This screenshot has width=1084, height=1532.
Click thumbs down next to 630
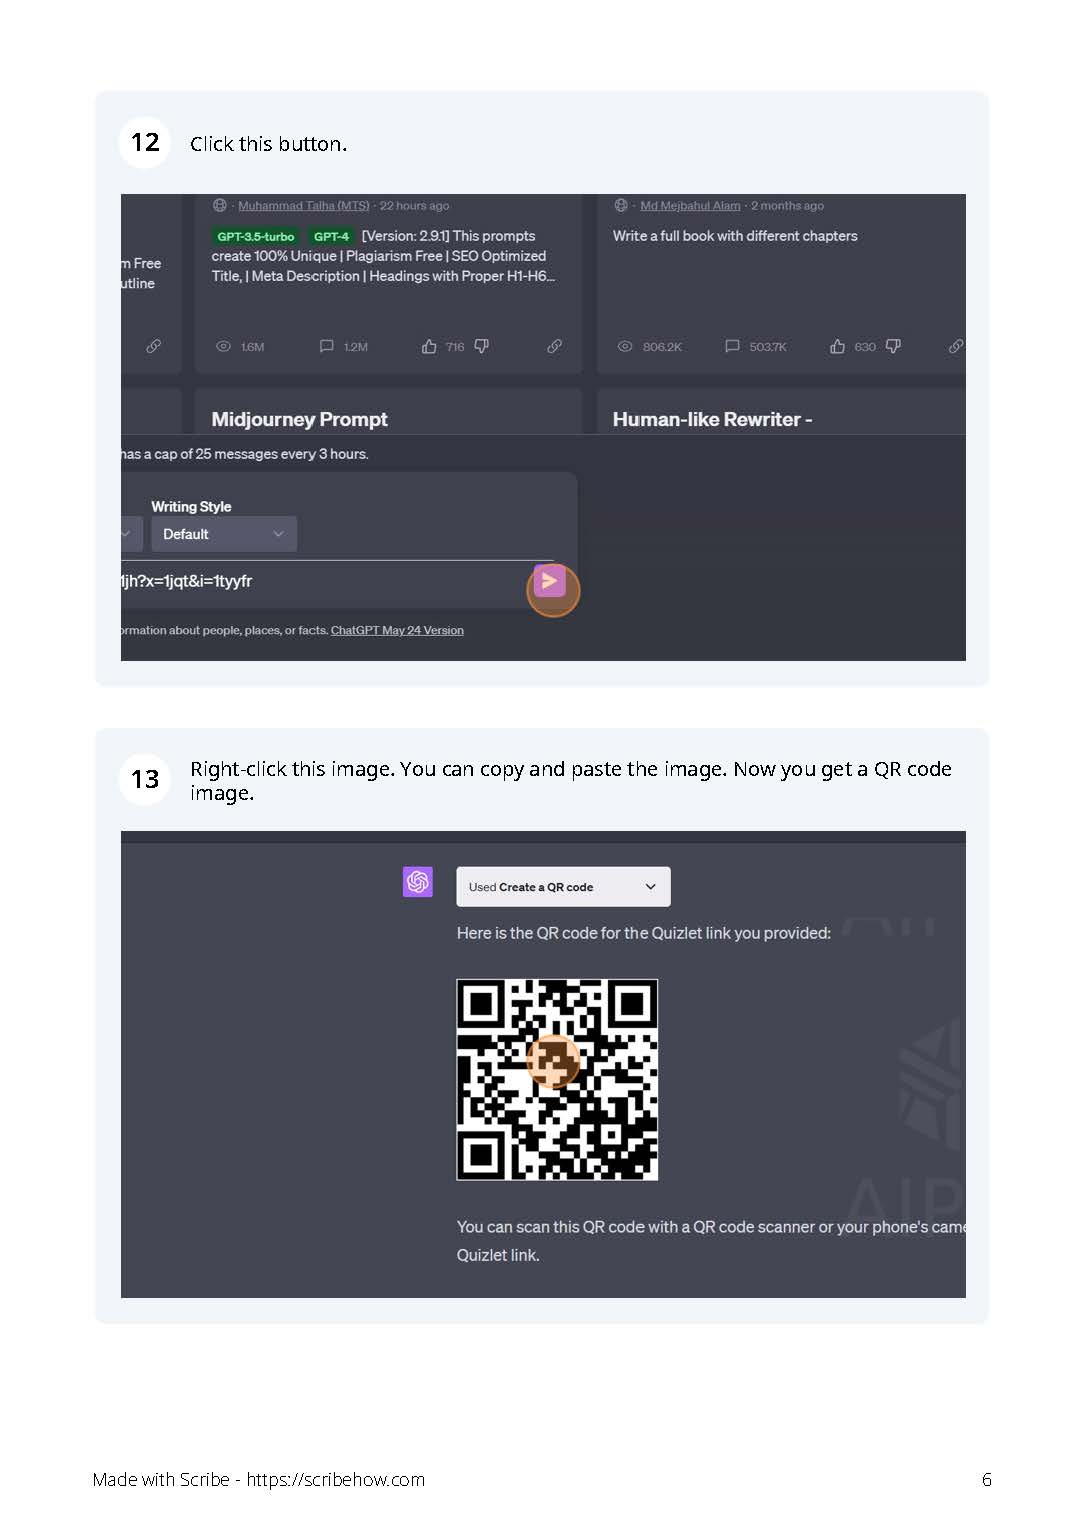[893, 347]
